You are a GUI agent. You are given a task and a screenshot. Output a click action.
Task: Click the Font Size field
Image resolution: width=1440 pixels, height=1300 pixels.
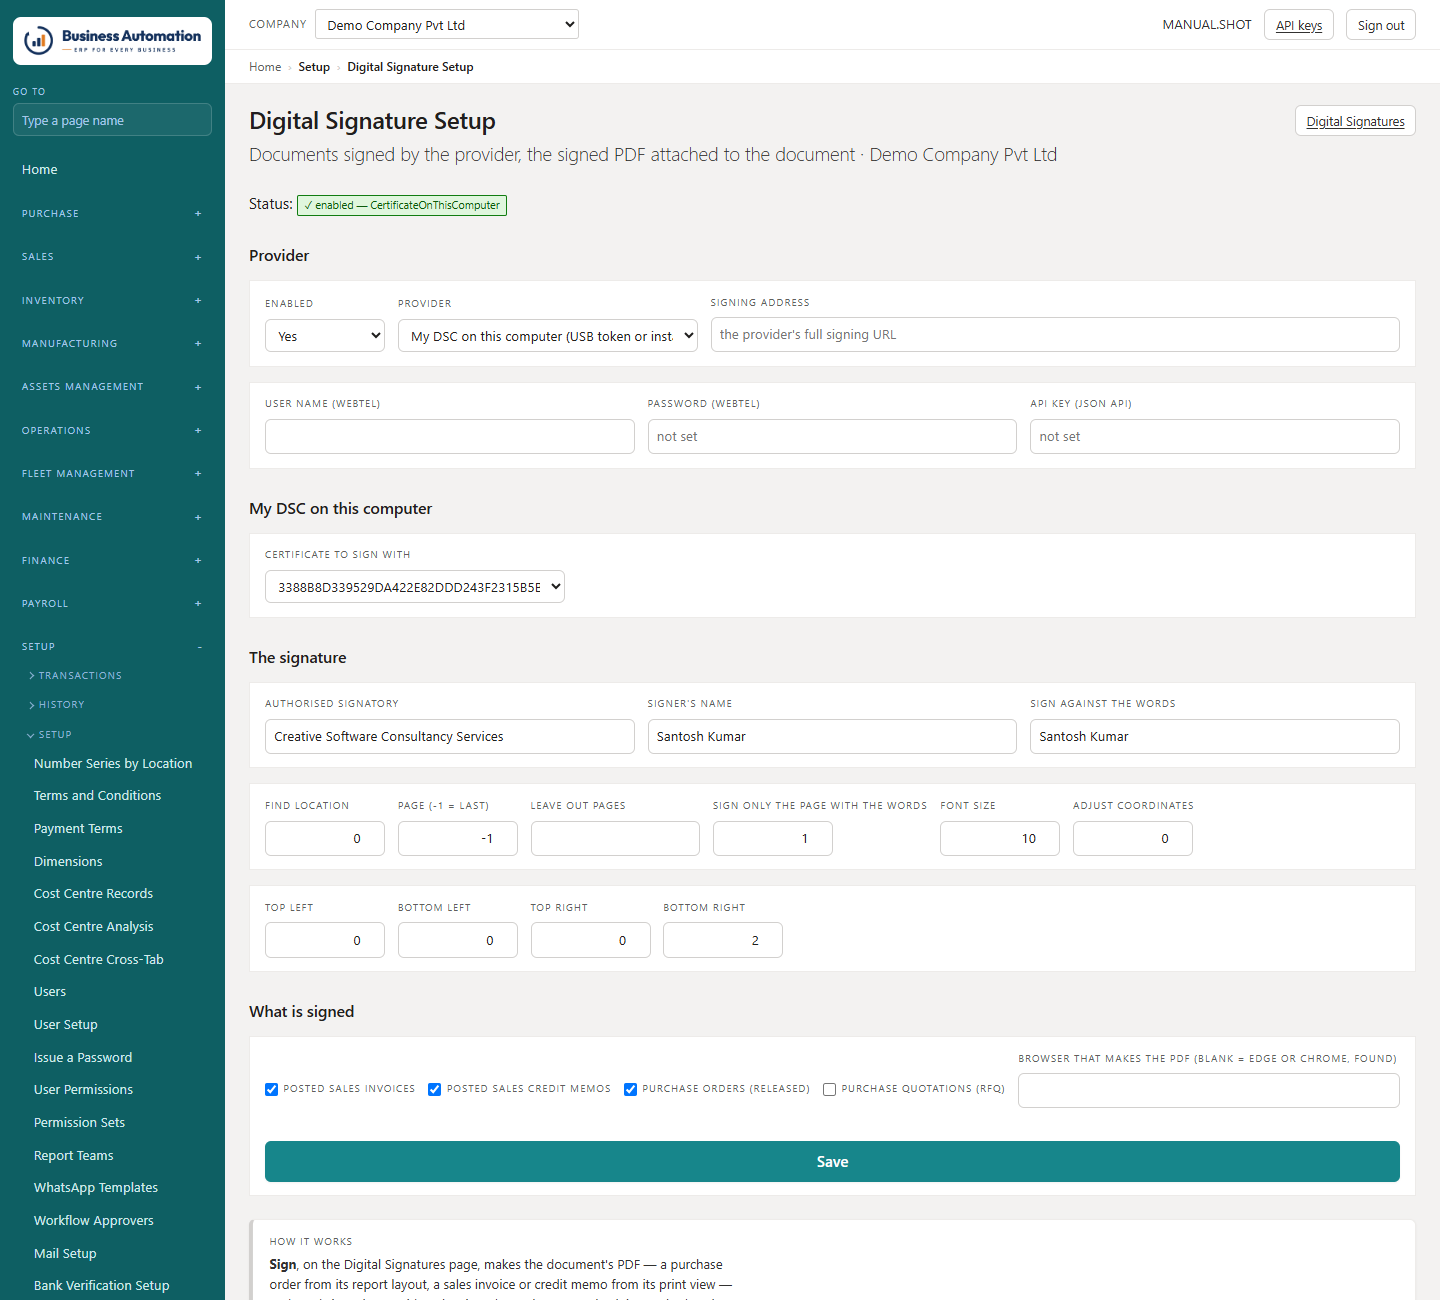coord(1000,839)
